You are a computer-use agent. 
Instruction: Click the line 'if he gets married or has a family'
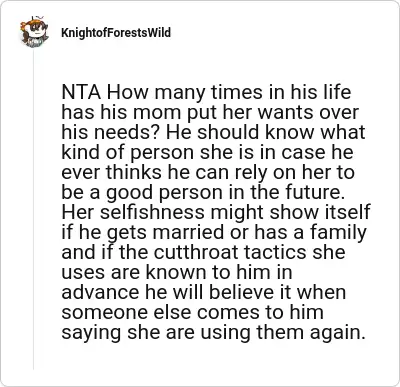(x=214, y=232)
